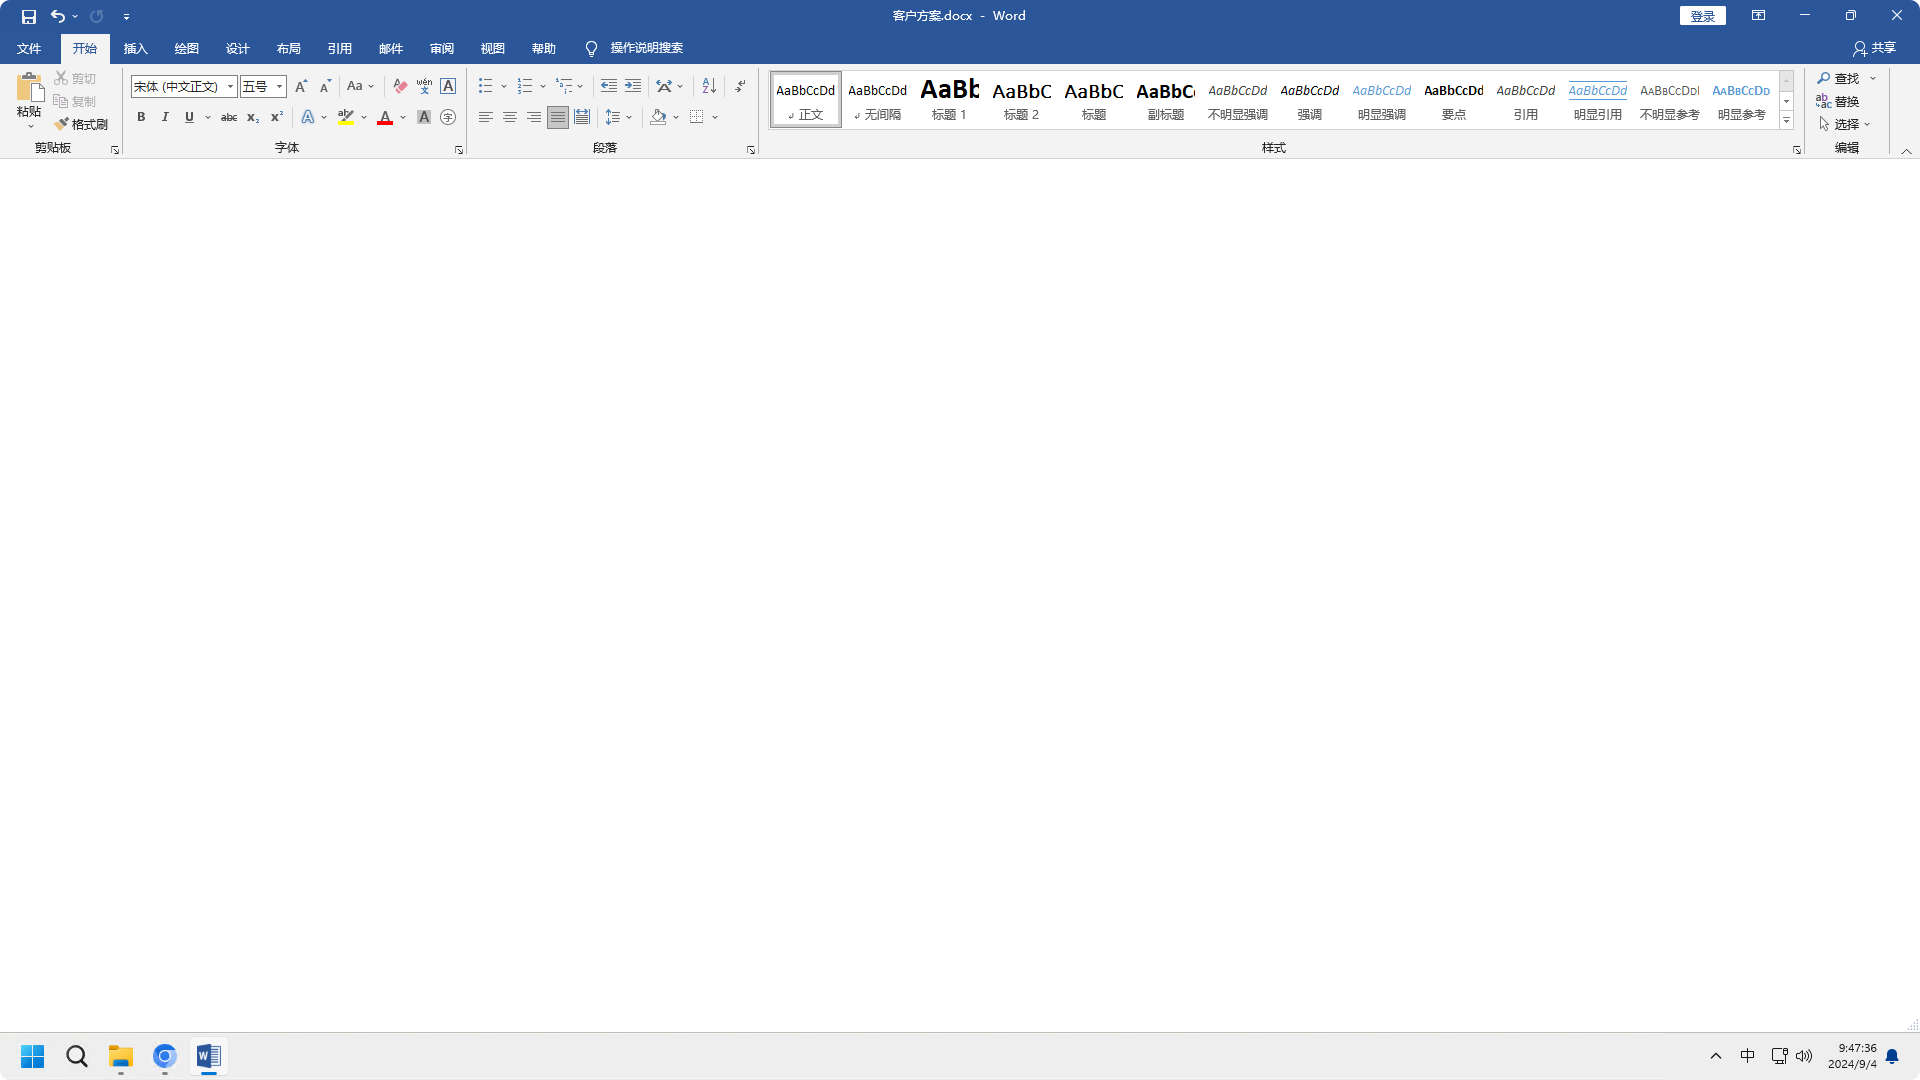Click the lightbulb tell-me icon
This screenshot has height=1080, width=1920.
pyautogui.click(x=591, y=49)
